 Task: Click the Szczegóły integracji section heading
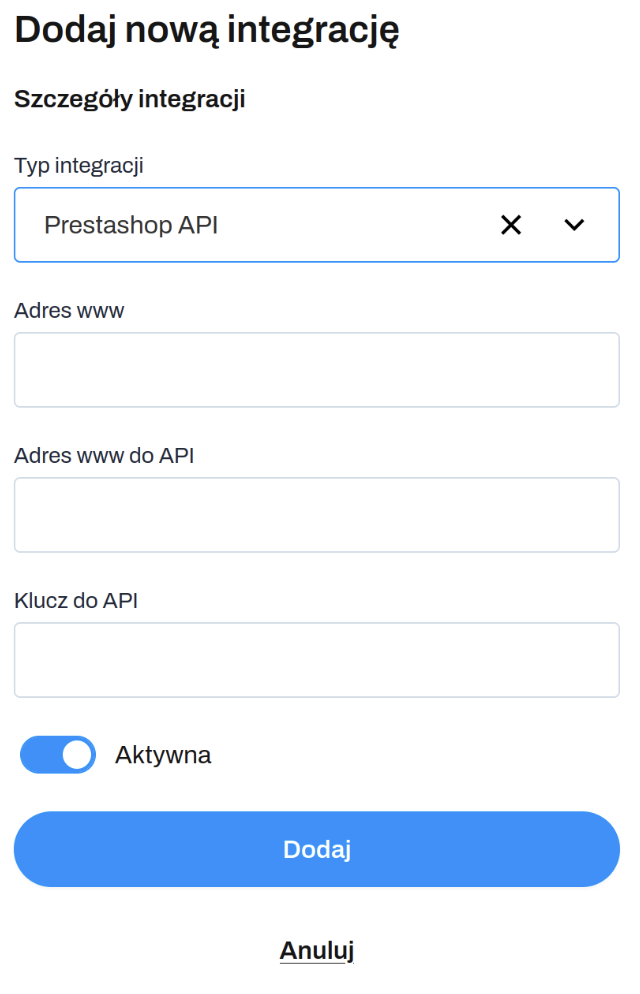point(130,99)
